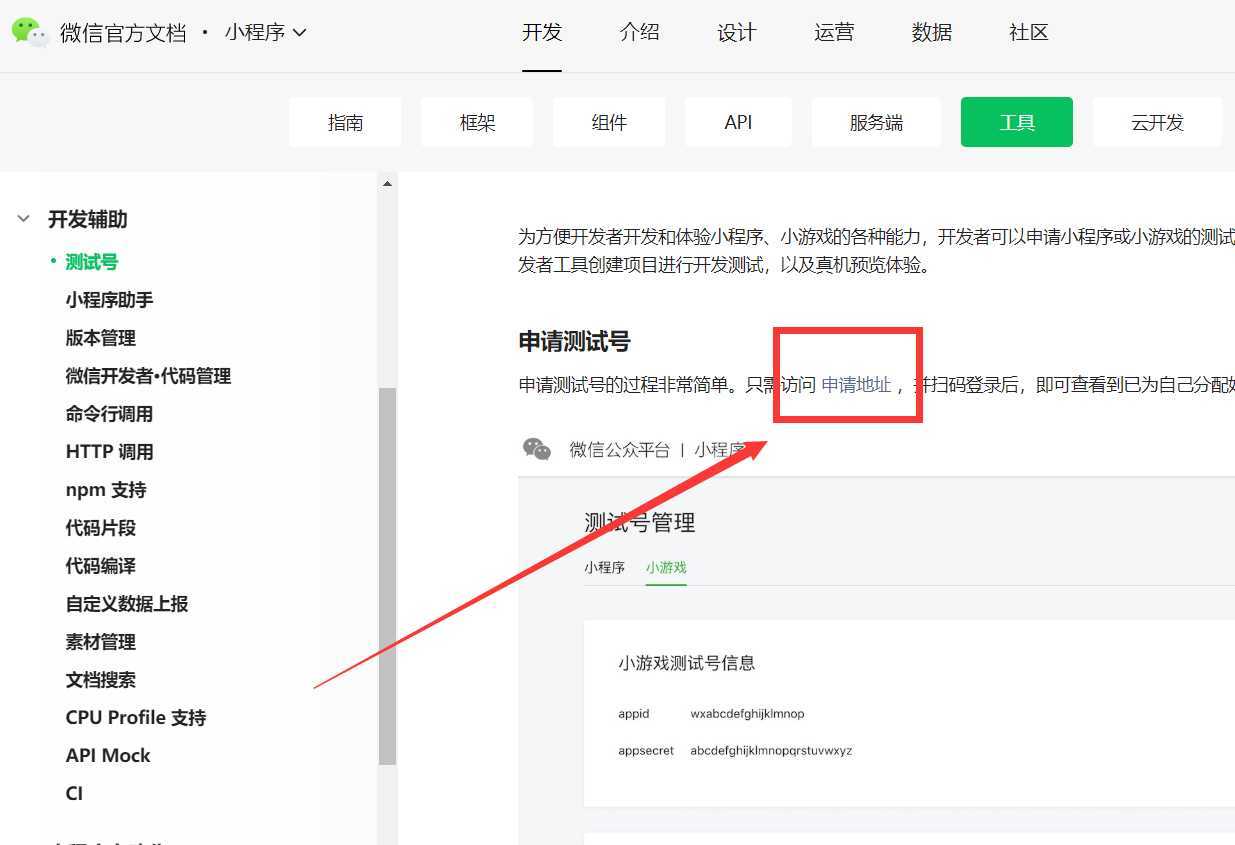This screenshot has height=845, width=1235.
Task: Open 版本管理 in the sidebar
Action: [x=101, y=338]
